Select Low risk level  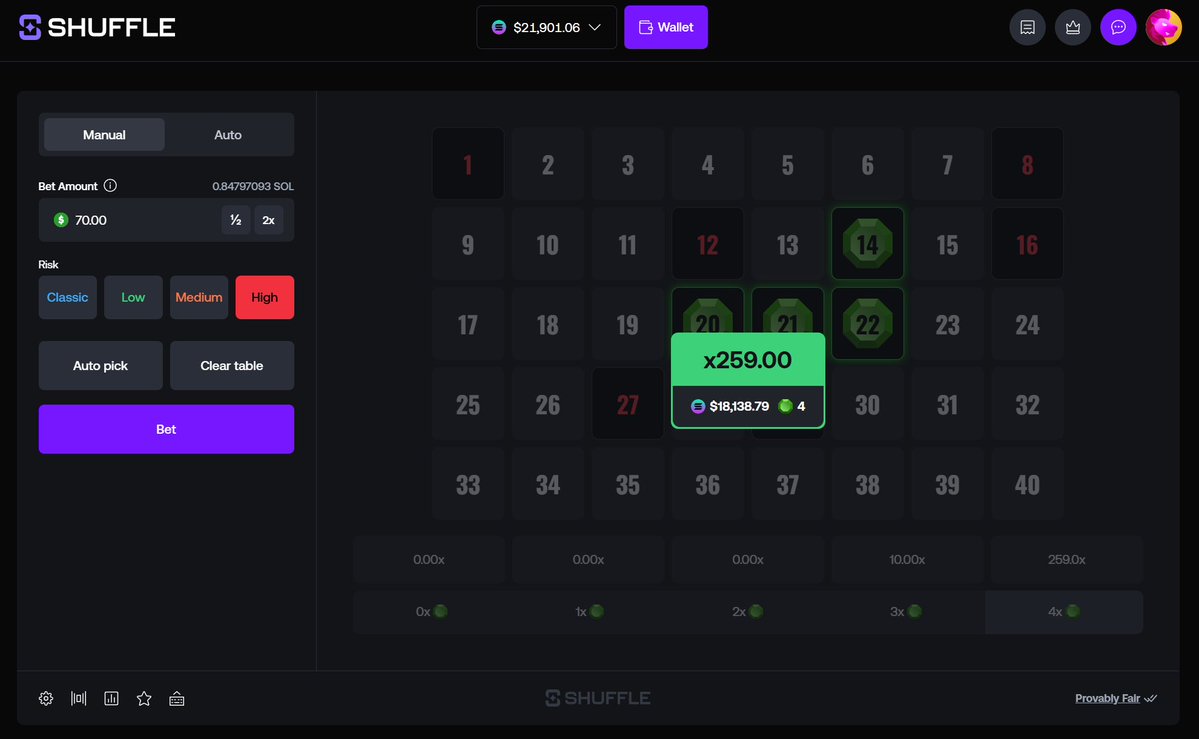[133, 298]
